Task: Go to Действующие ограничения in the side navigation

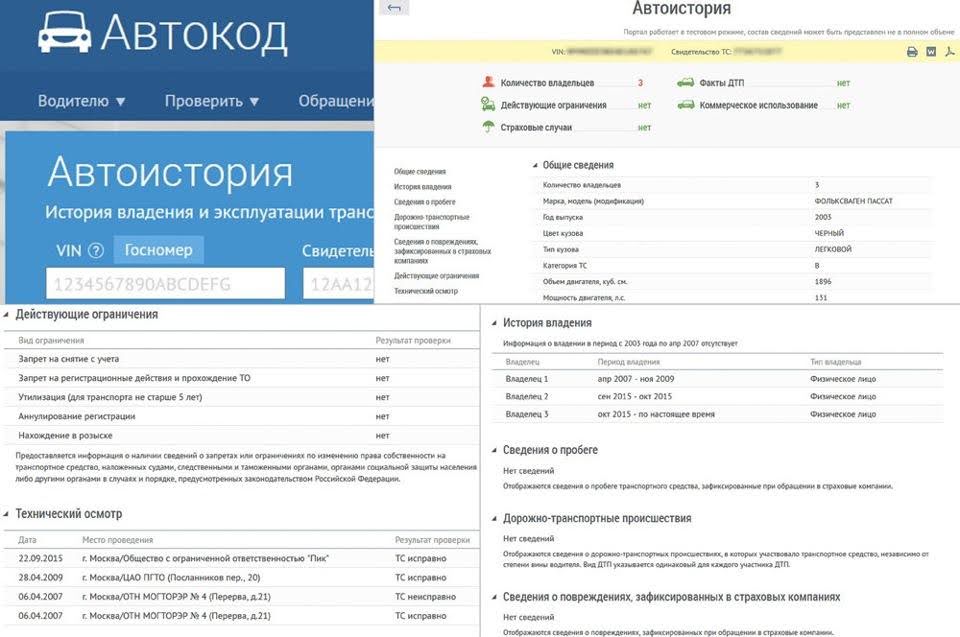Action: (x=437, y=276)
